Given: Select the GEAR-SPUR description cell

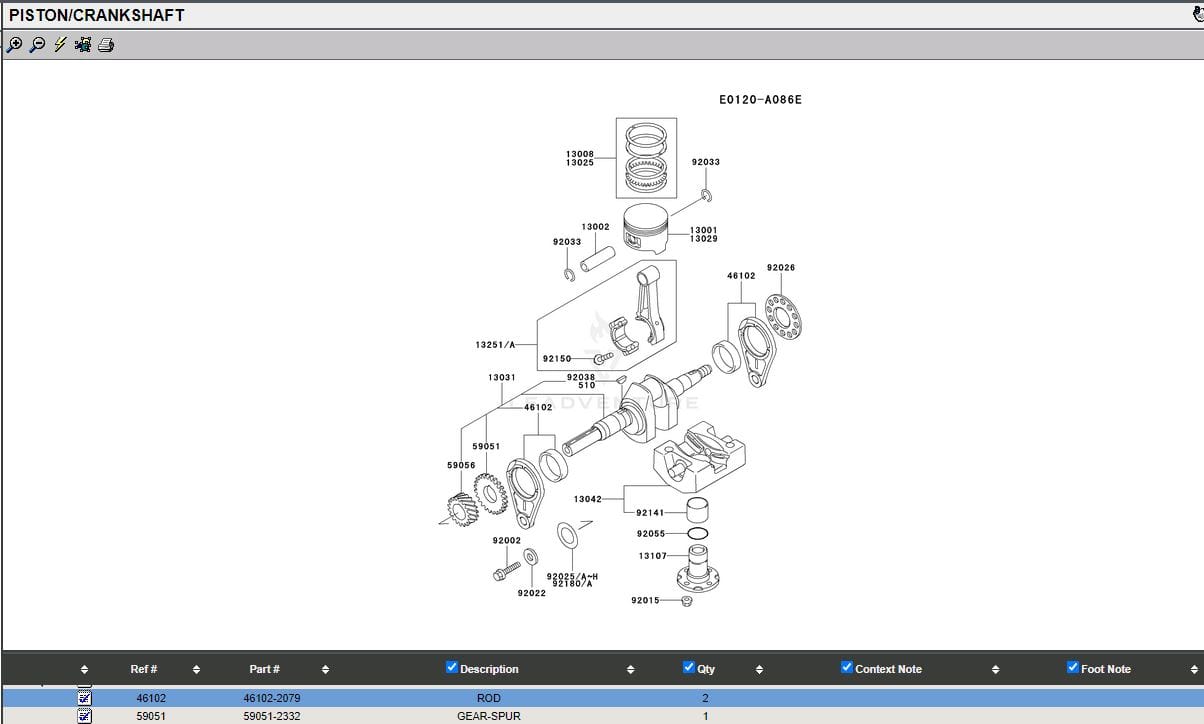Looking at the screenshot, I should point(488,716).
